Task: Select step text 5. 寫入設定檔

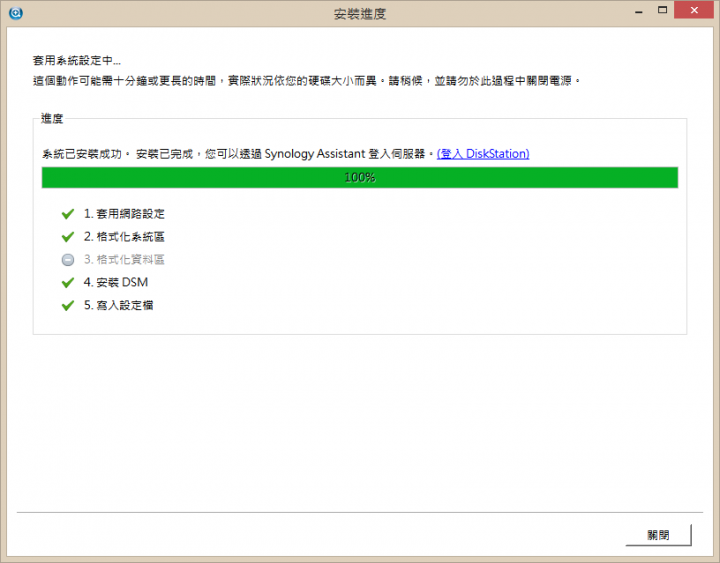Action: point(118,305)
